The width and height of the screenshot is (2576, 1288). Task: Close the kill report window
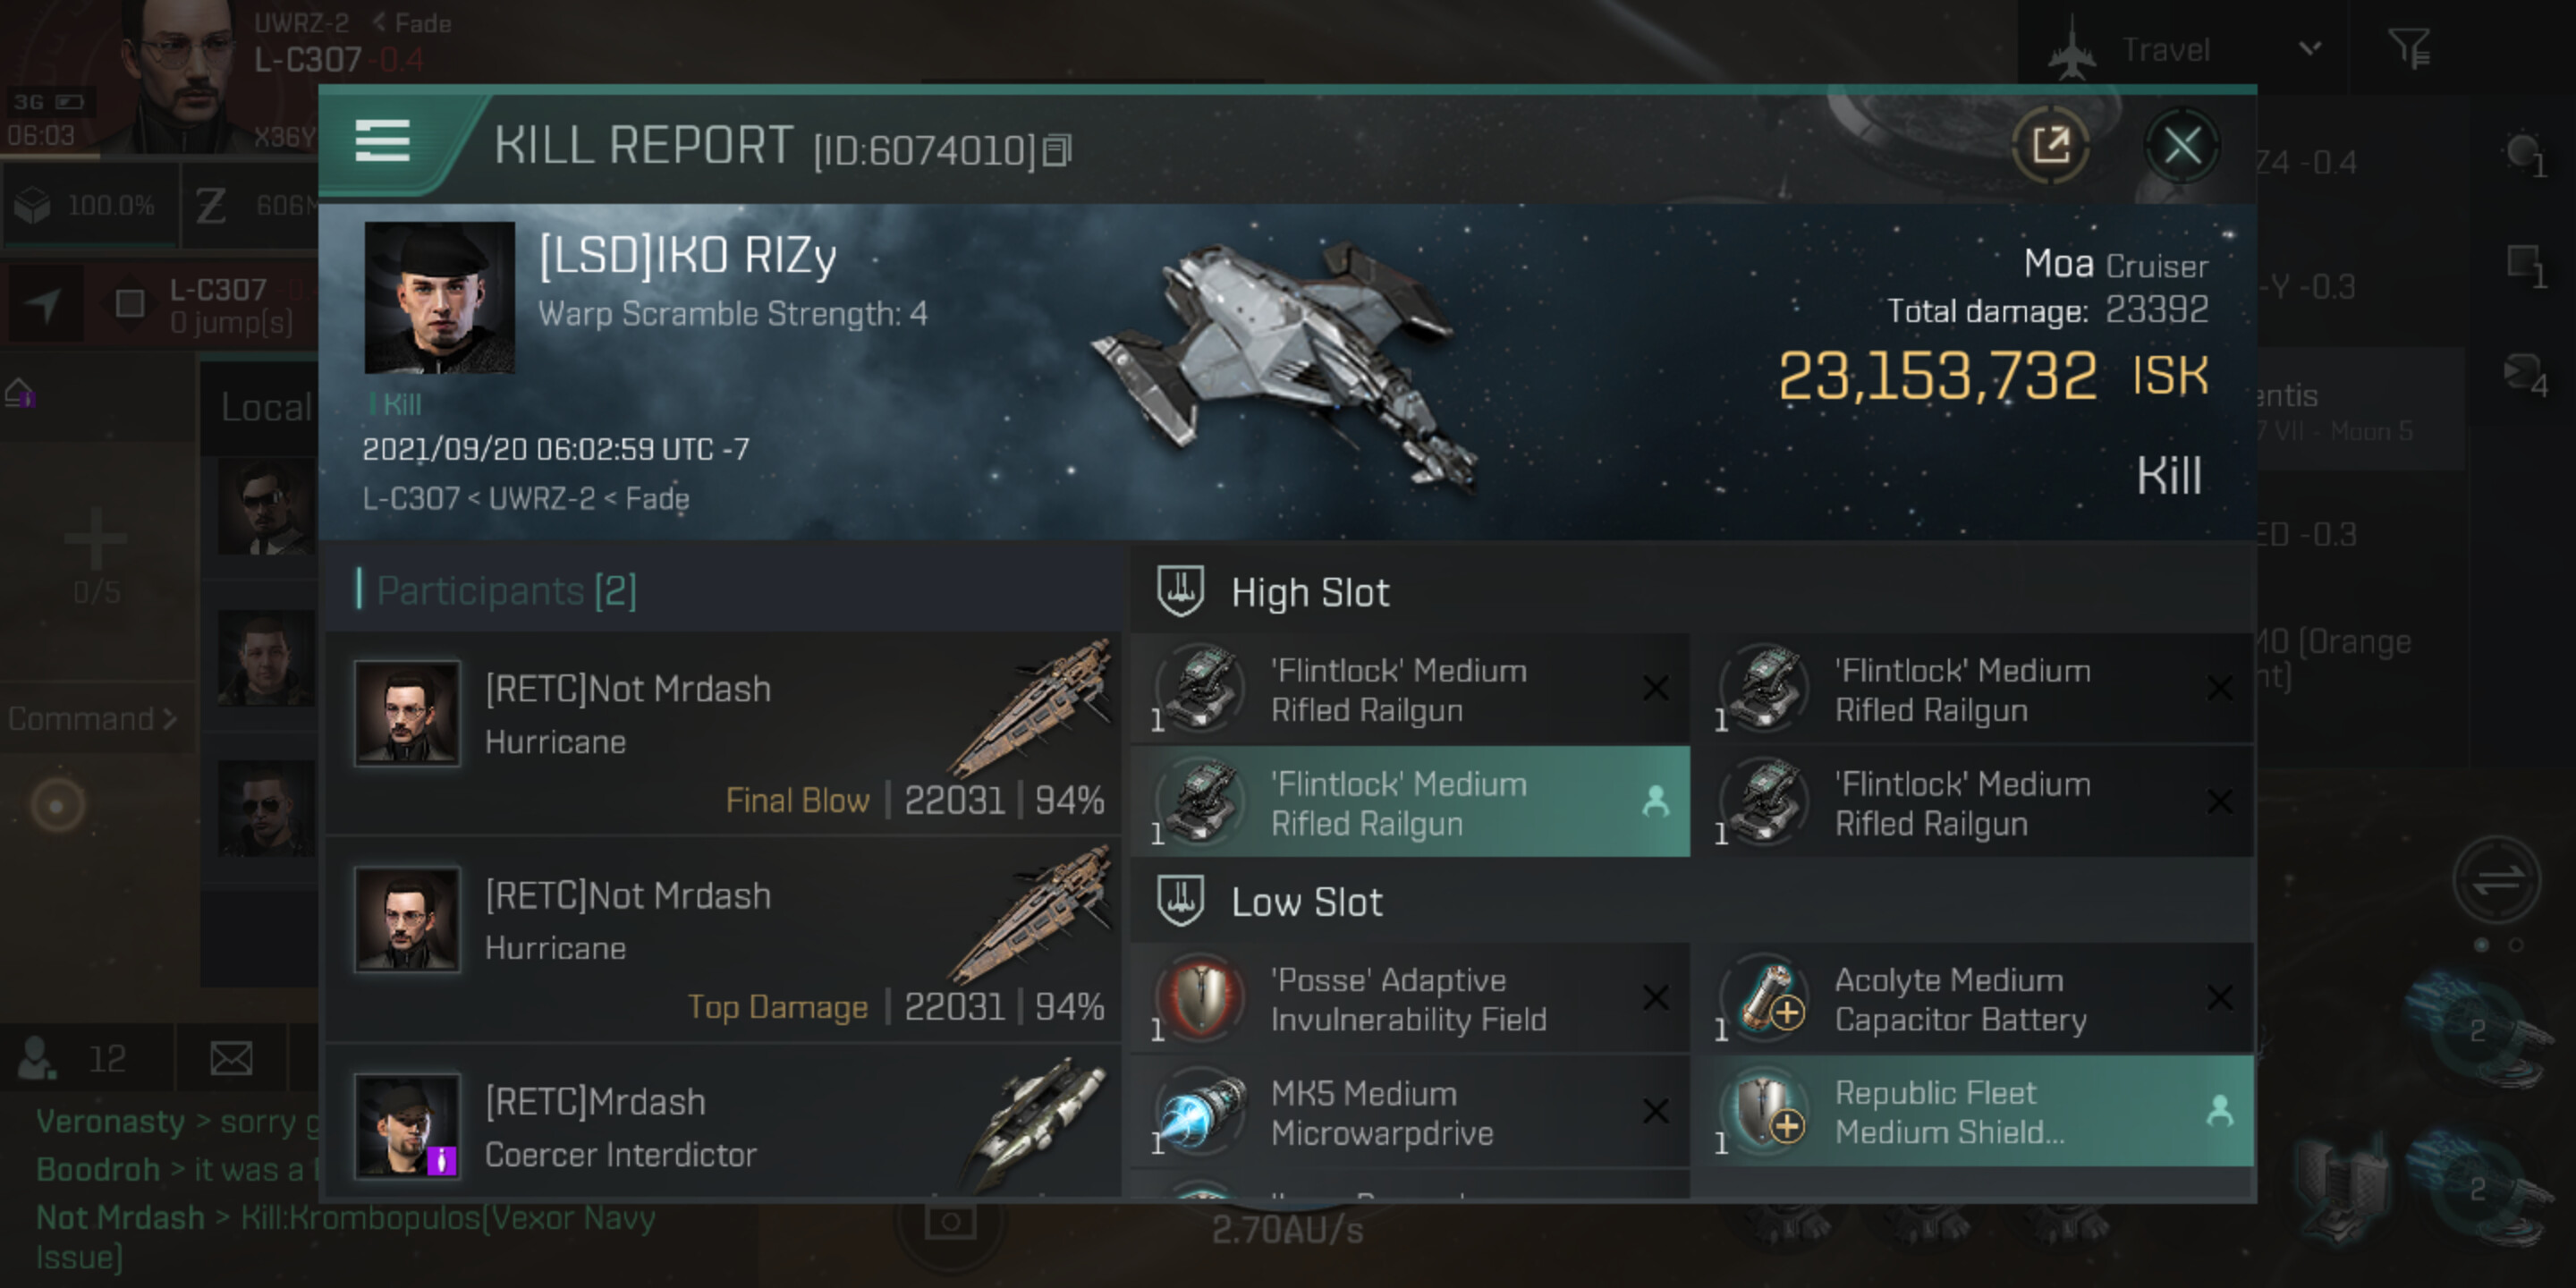[x=2181, y=146]
